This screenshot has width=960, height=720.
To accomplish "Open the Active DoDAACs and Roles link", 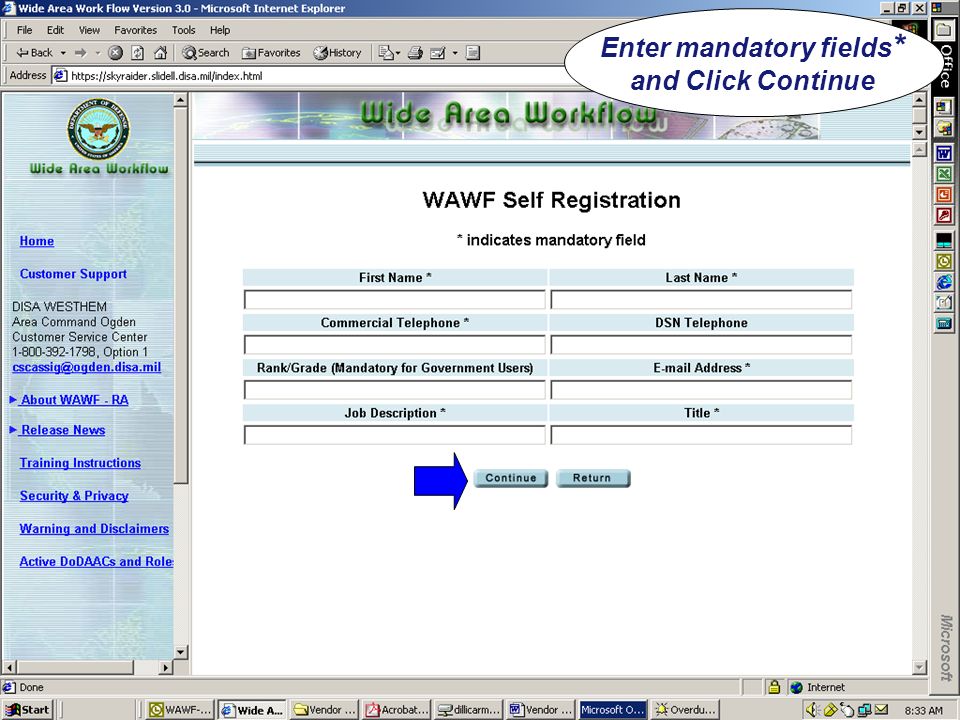I will (x=96, y=562).
